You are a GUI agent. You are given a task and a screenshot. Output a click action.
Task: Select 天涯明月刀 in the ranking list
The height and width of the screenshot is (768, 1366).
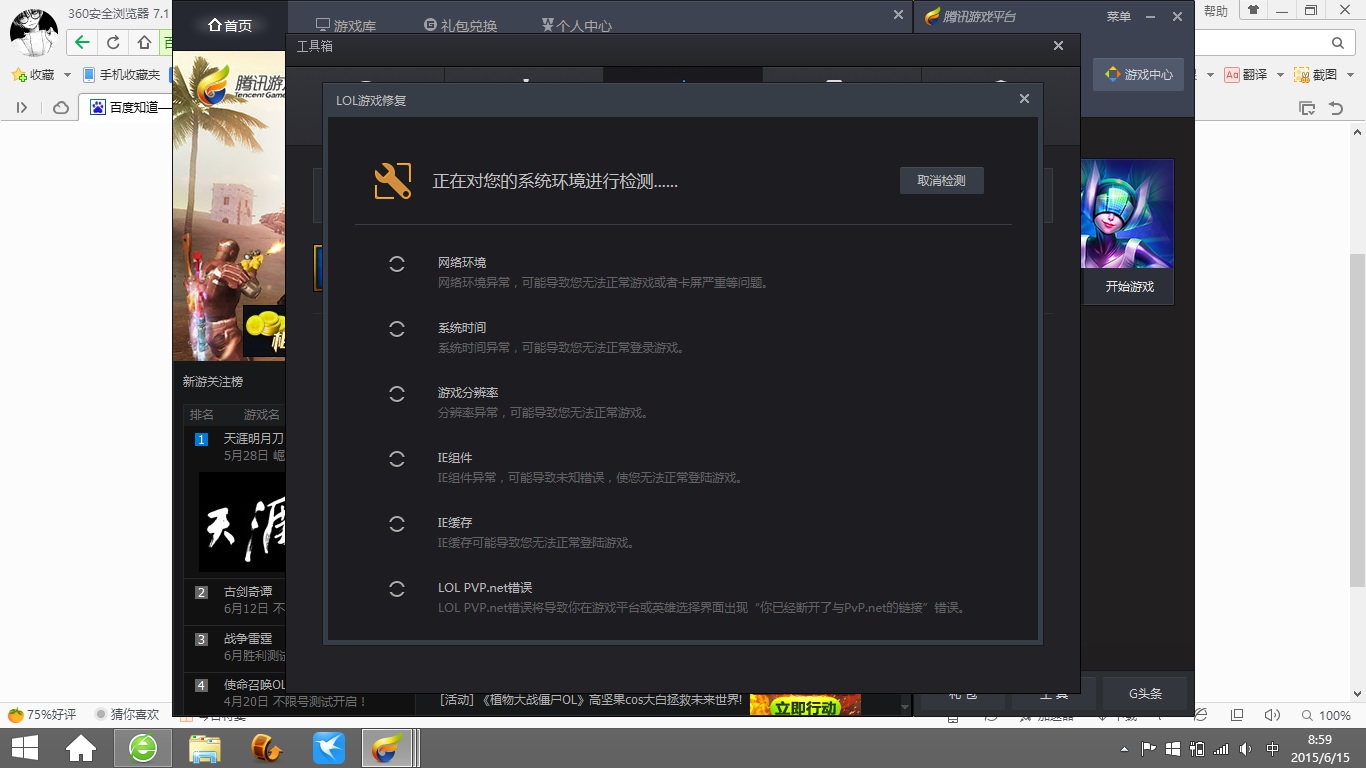[x=254, y=439]
